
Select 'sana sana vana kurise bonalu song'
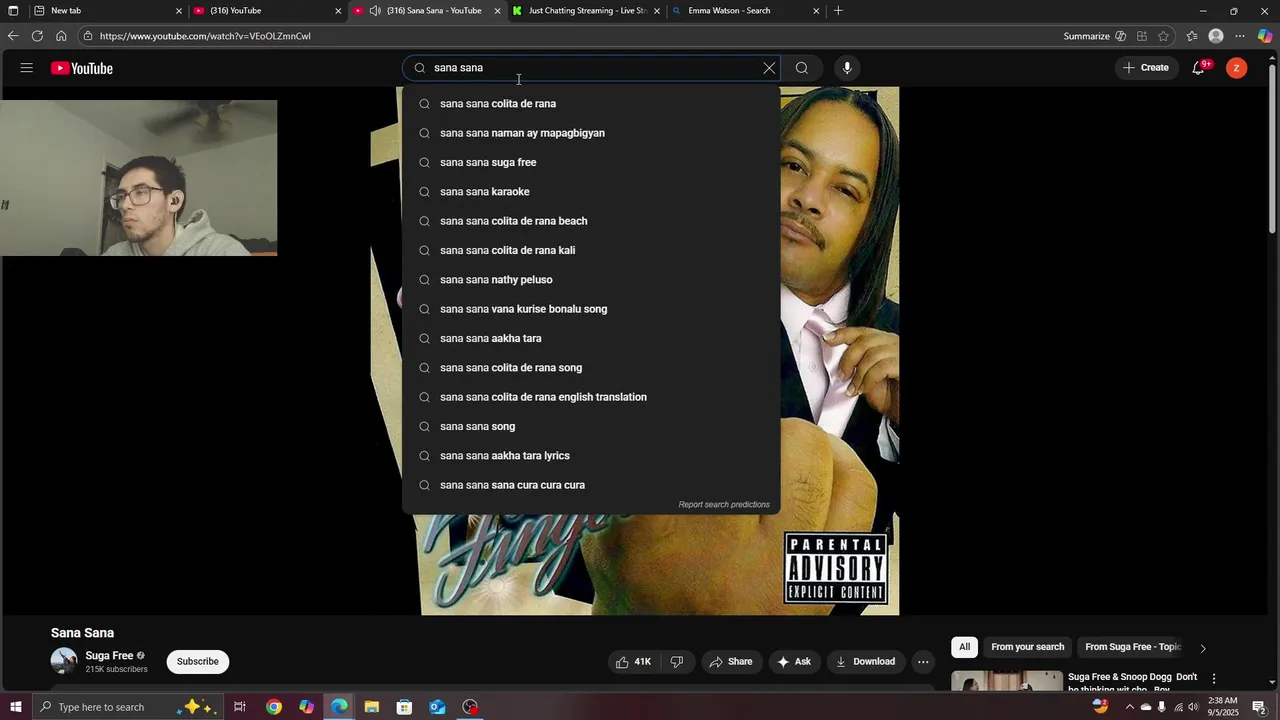[x=591, y=309]
